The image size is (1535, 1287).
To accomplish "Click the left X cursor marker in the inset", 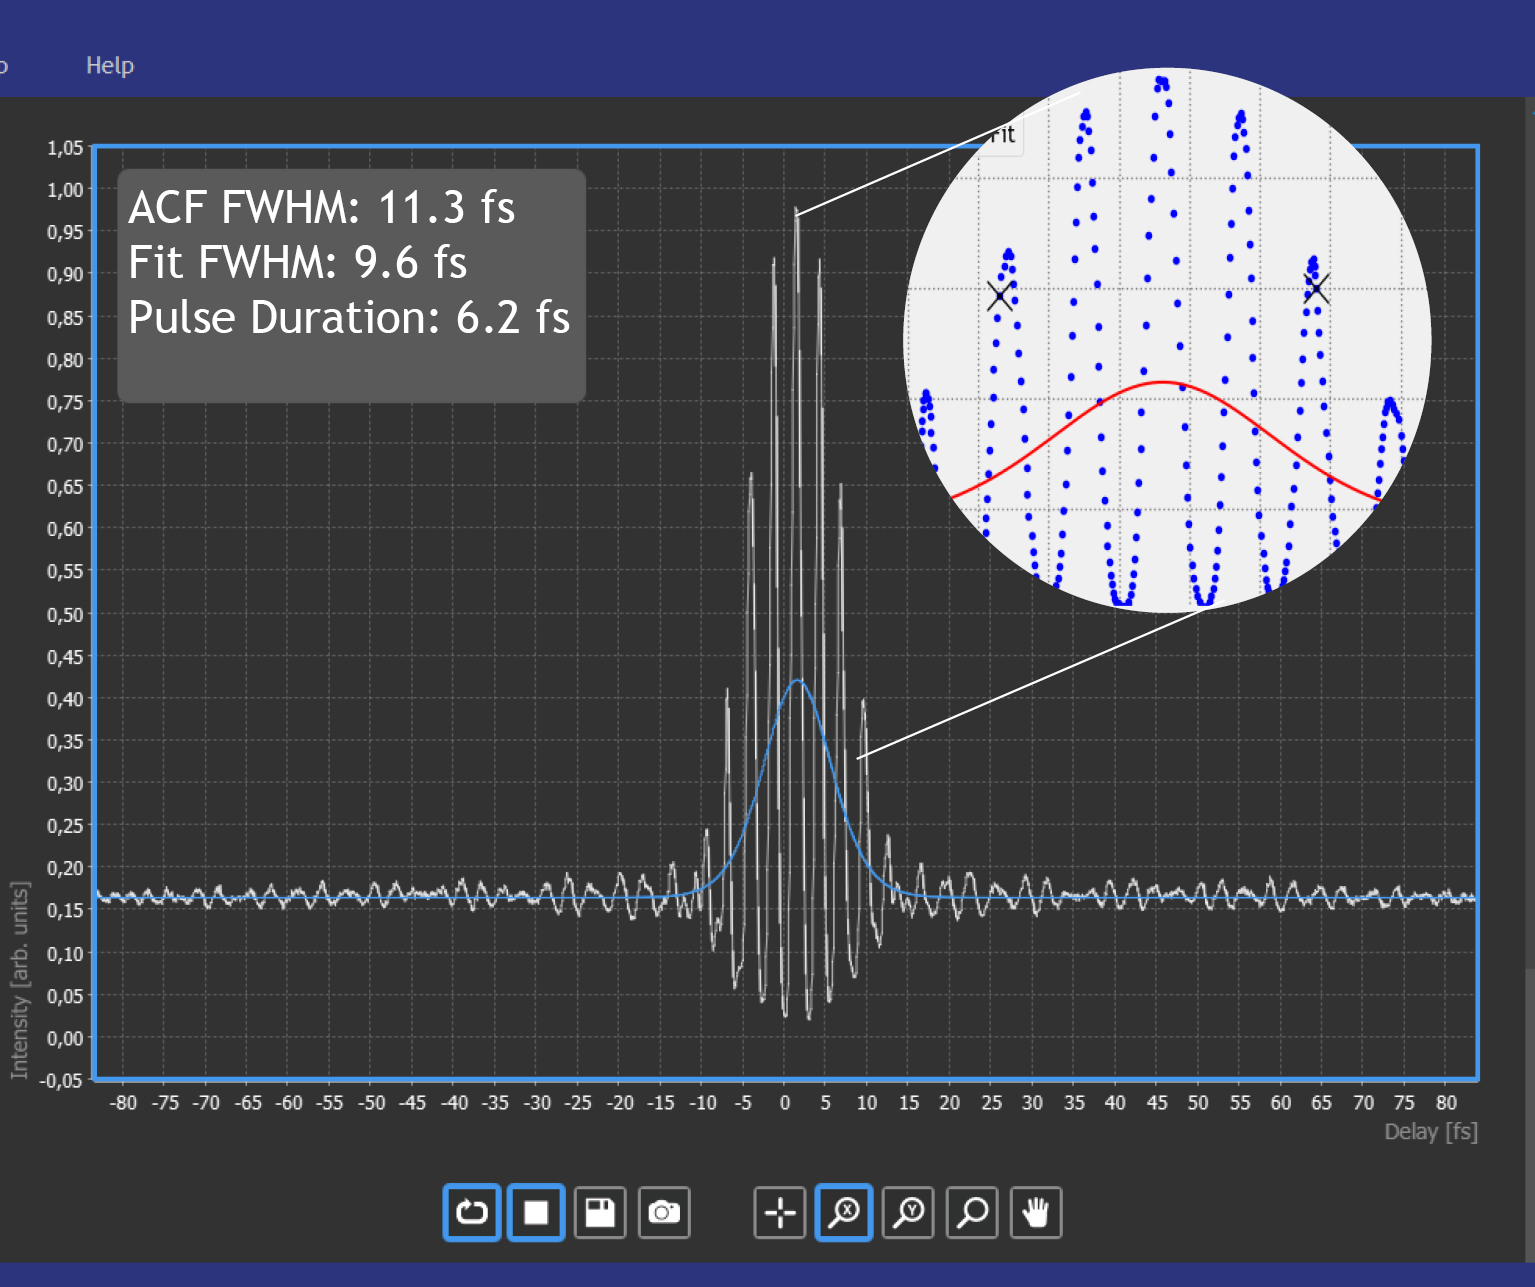I will click(1000, 296).
